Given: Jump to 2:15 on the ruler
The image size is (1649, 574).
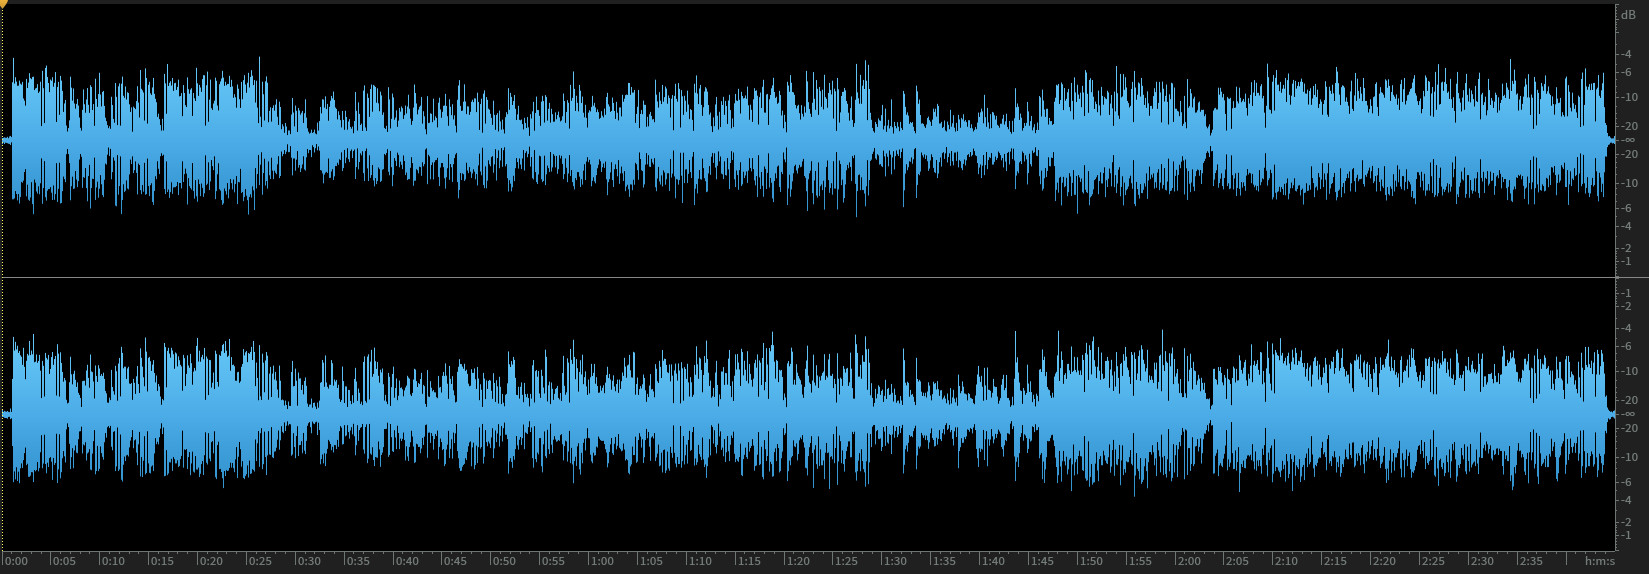Looking at the screenshot, I should coord(1337,561).
